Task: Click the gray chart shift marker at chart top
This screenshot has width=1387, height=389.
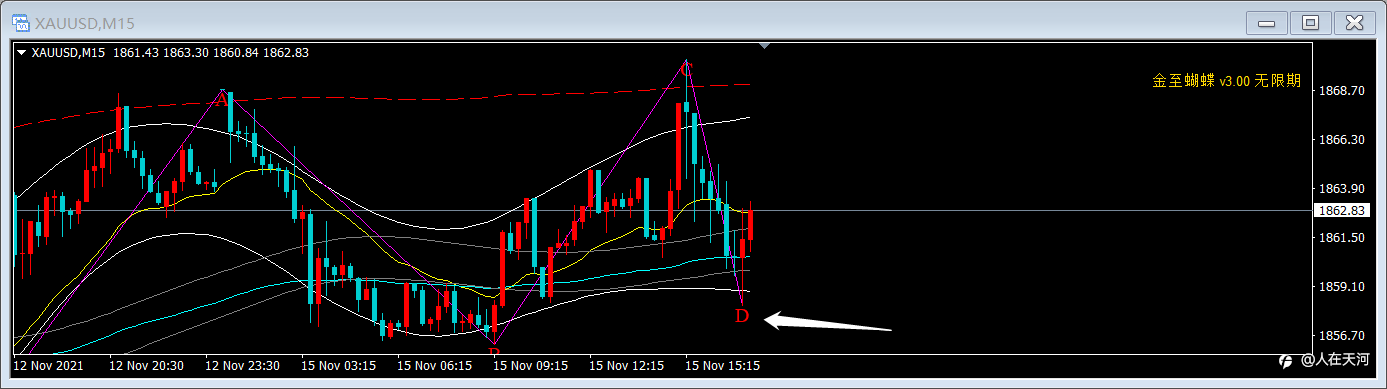Action: point(766,46)
